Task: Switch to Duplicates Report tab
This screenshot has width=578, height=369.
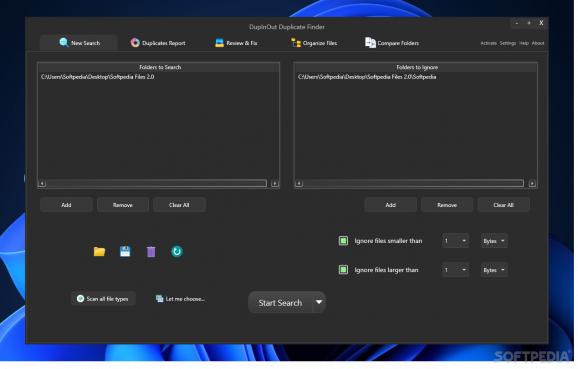Action: (x=158, y=43)
